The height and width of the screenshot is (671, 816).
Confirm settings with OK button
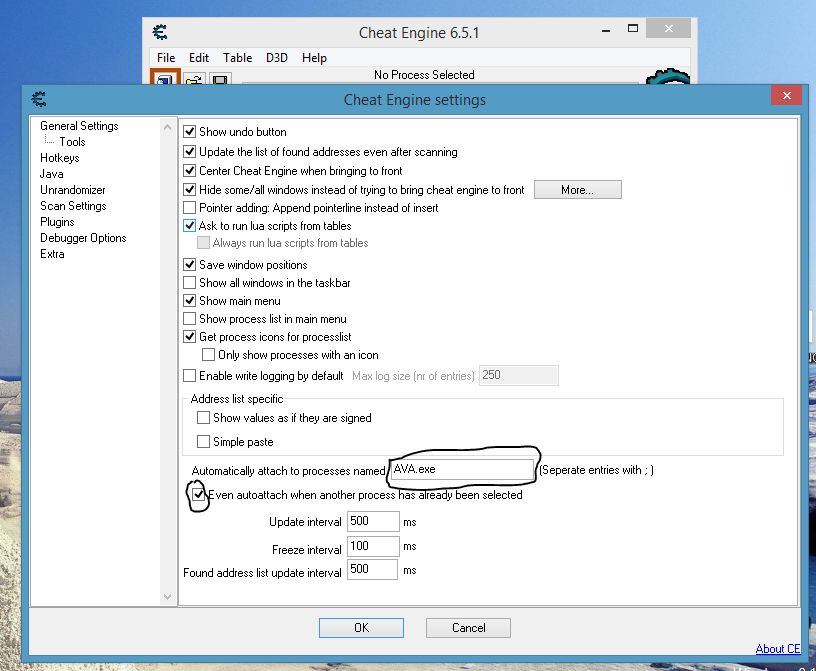pyautogui.click(x=361, y=628)
